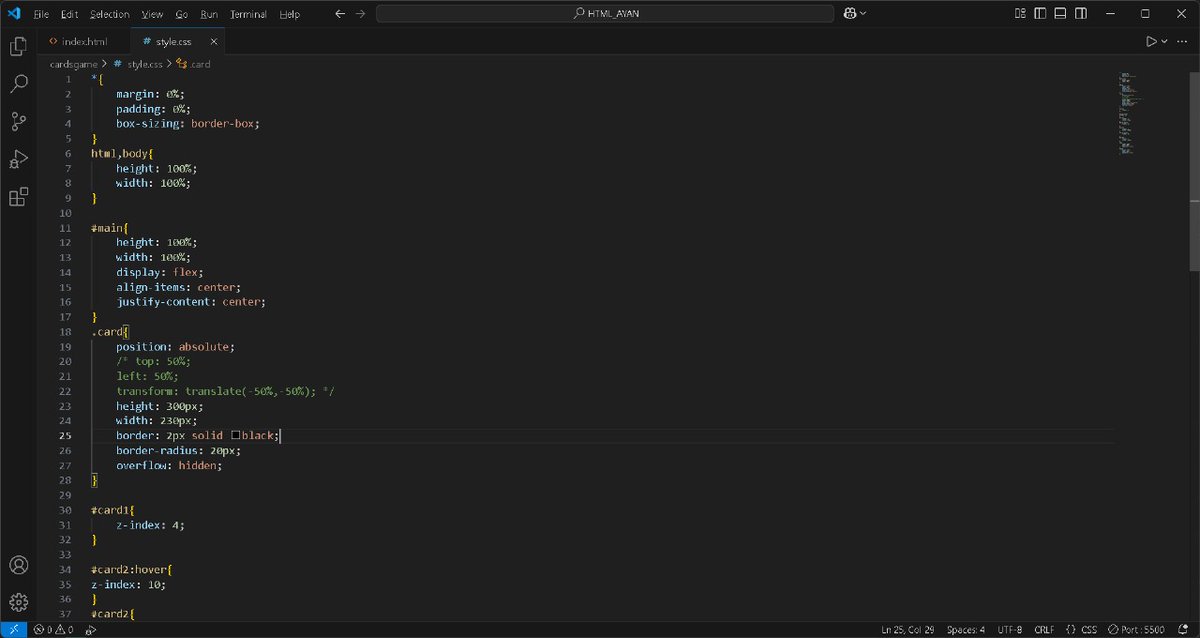Click Port : 5500 Live Server

coord(1136,630)
